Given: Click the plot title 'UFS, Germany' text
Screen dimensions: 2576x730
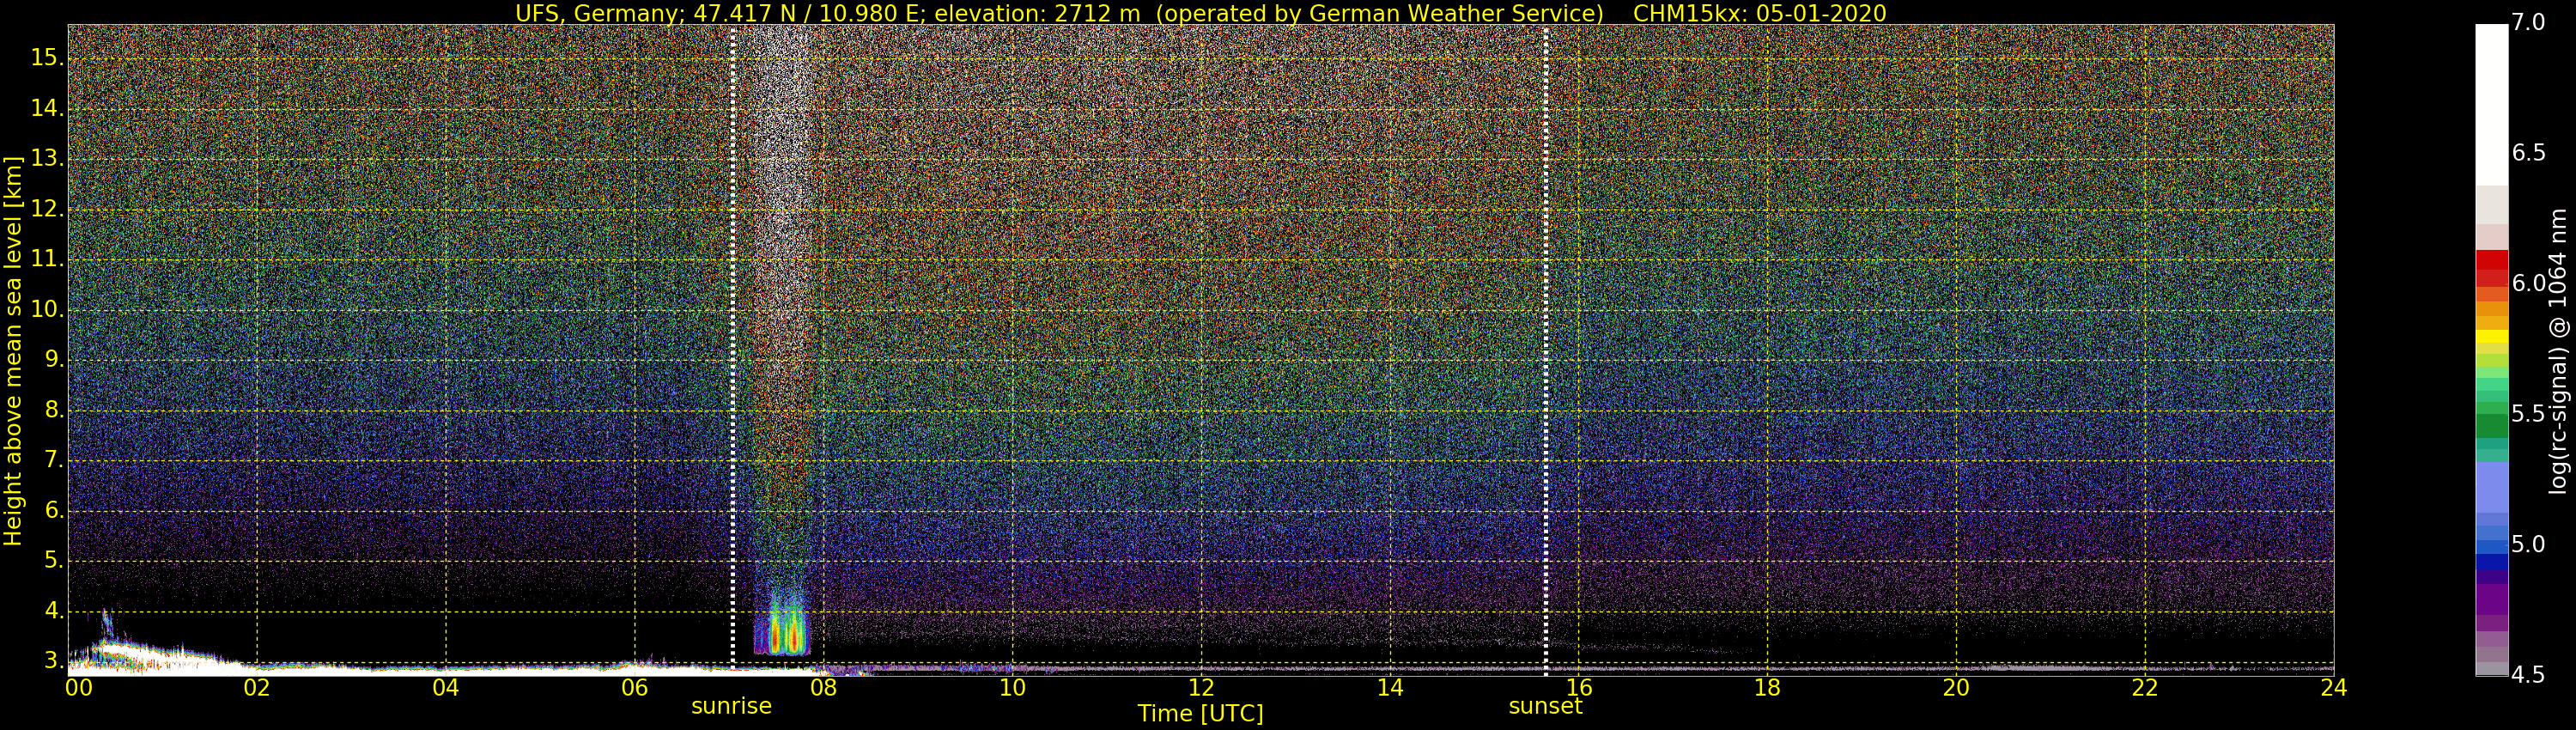Looking at the screenshot, I should 598,13.
